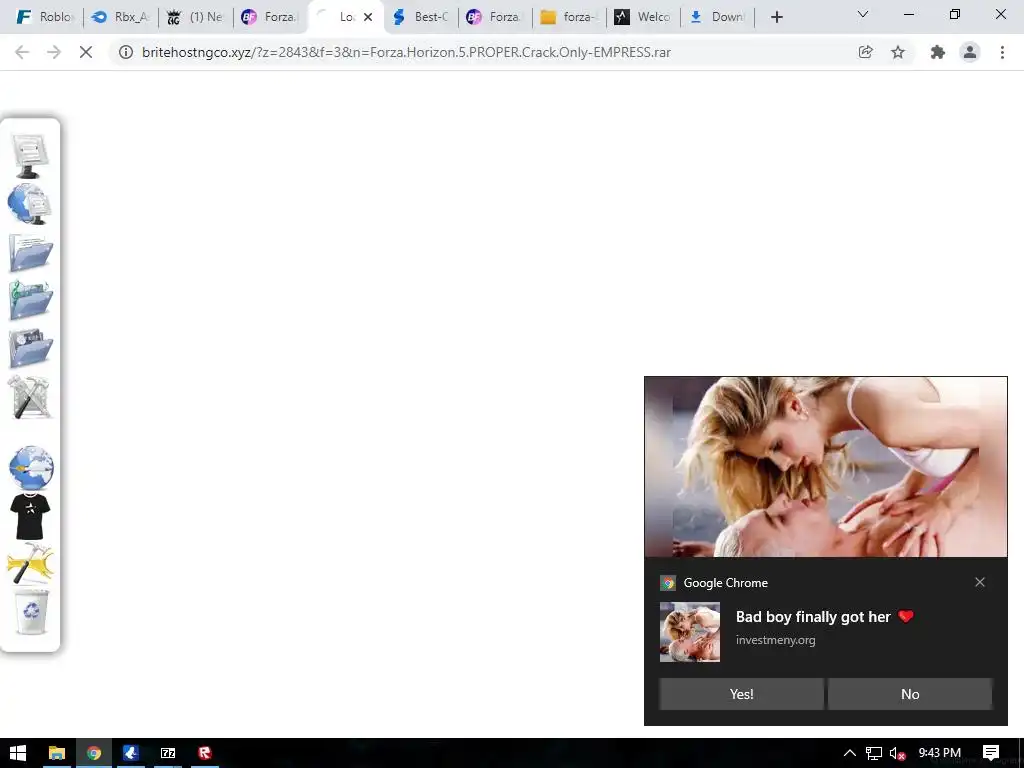
Task: Dismiss the Google Chrome notification
Action: tap(980, 582)
